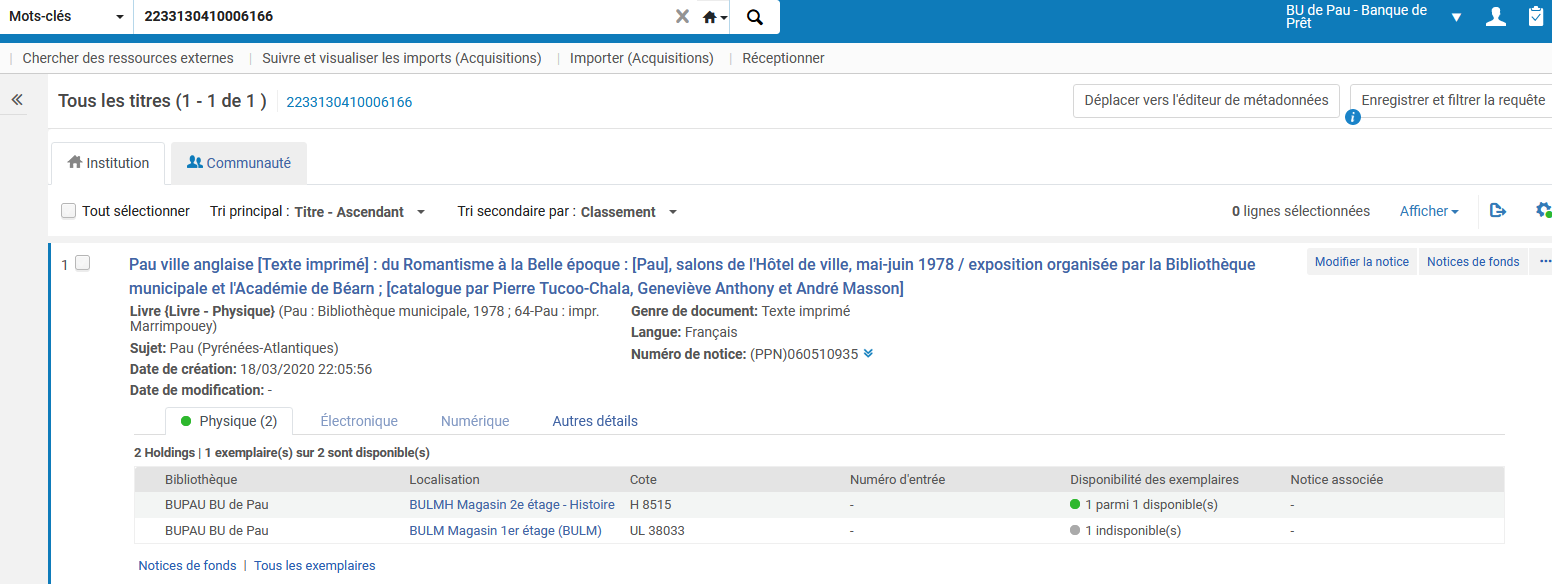Open the table settings gear icon
Screen dimensions: 1552x584
pos(1543,211)
